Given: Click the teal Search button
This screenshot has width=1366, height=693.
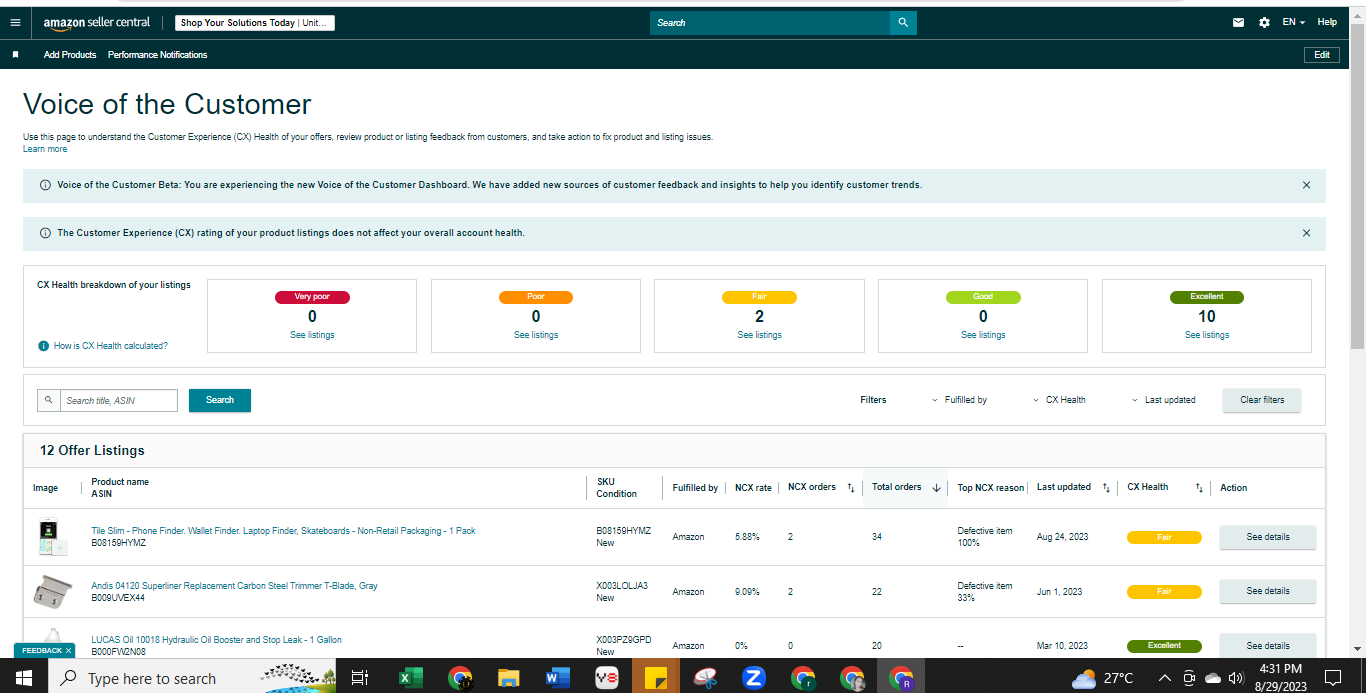Looking at the screenshot, I should coord(220,400).
